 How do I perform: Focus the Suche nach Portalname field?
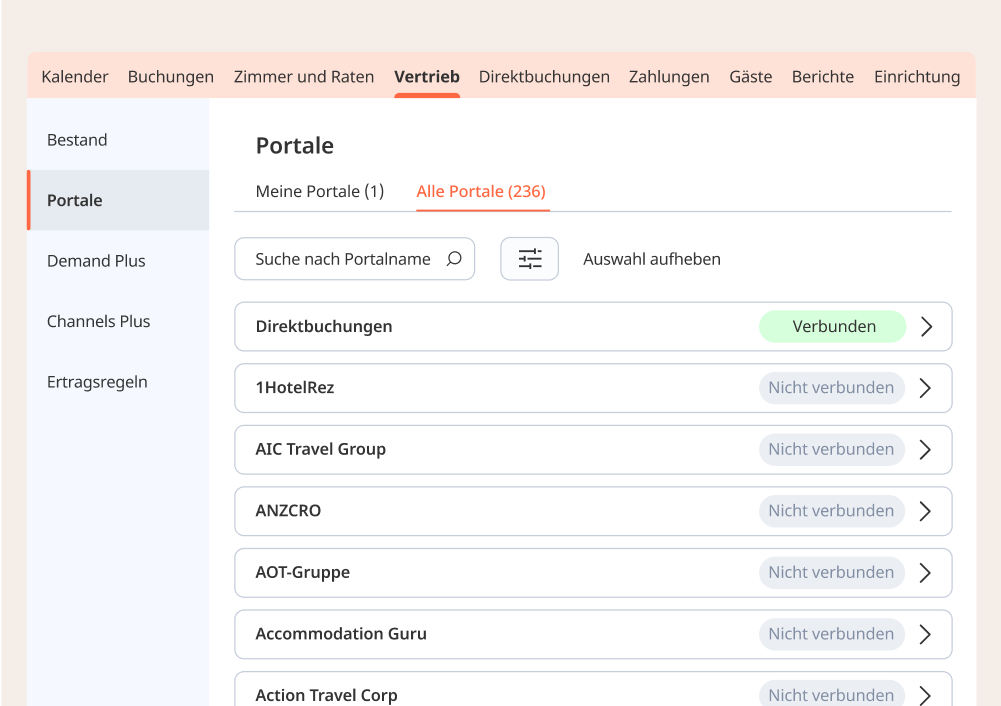342,259
